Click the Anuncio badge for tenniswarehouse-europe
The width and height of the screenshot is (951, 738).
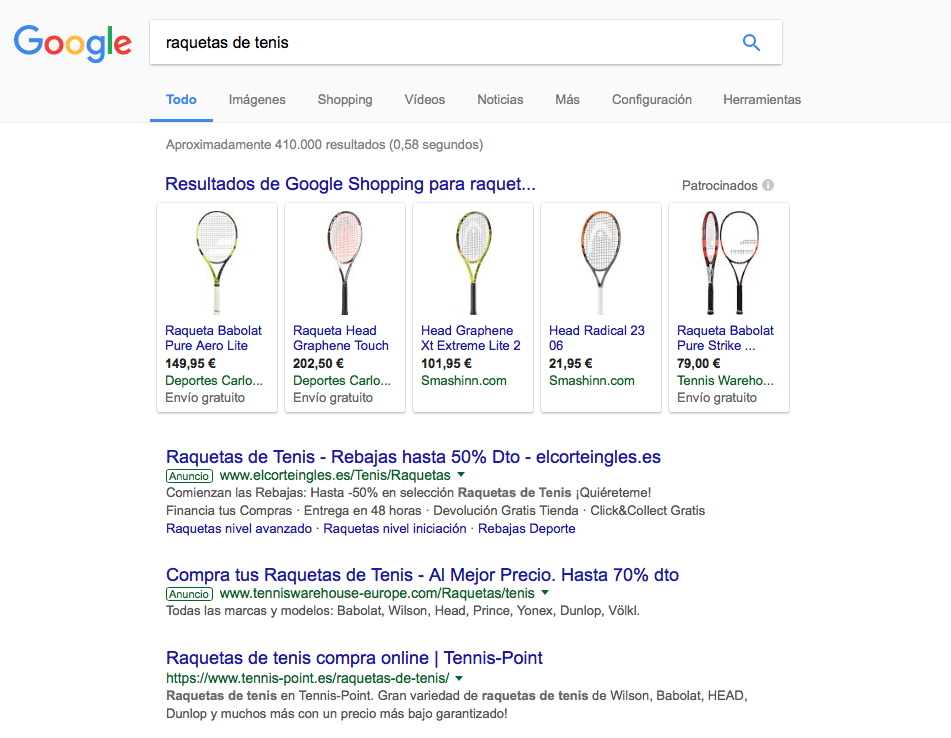[189, 594]
